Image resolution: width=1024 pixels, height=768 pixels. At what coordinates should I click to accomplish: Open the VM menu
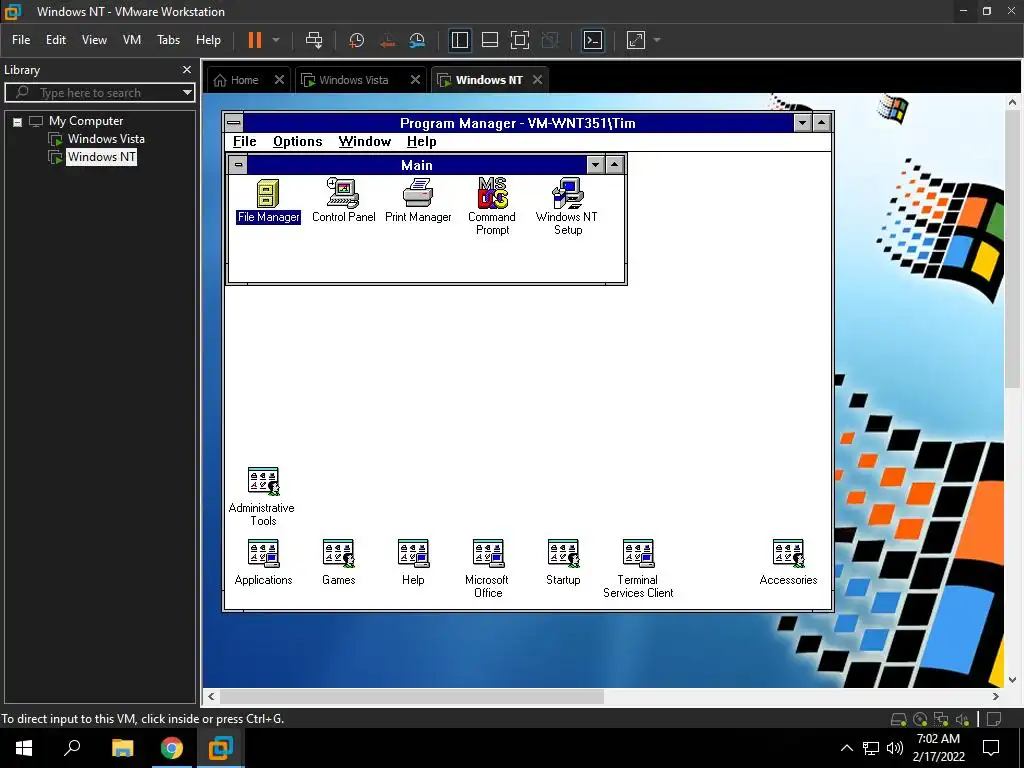point(132,40)
